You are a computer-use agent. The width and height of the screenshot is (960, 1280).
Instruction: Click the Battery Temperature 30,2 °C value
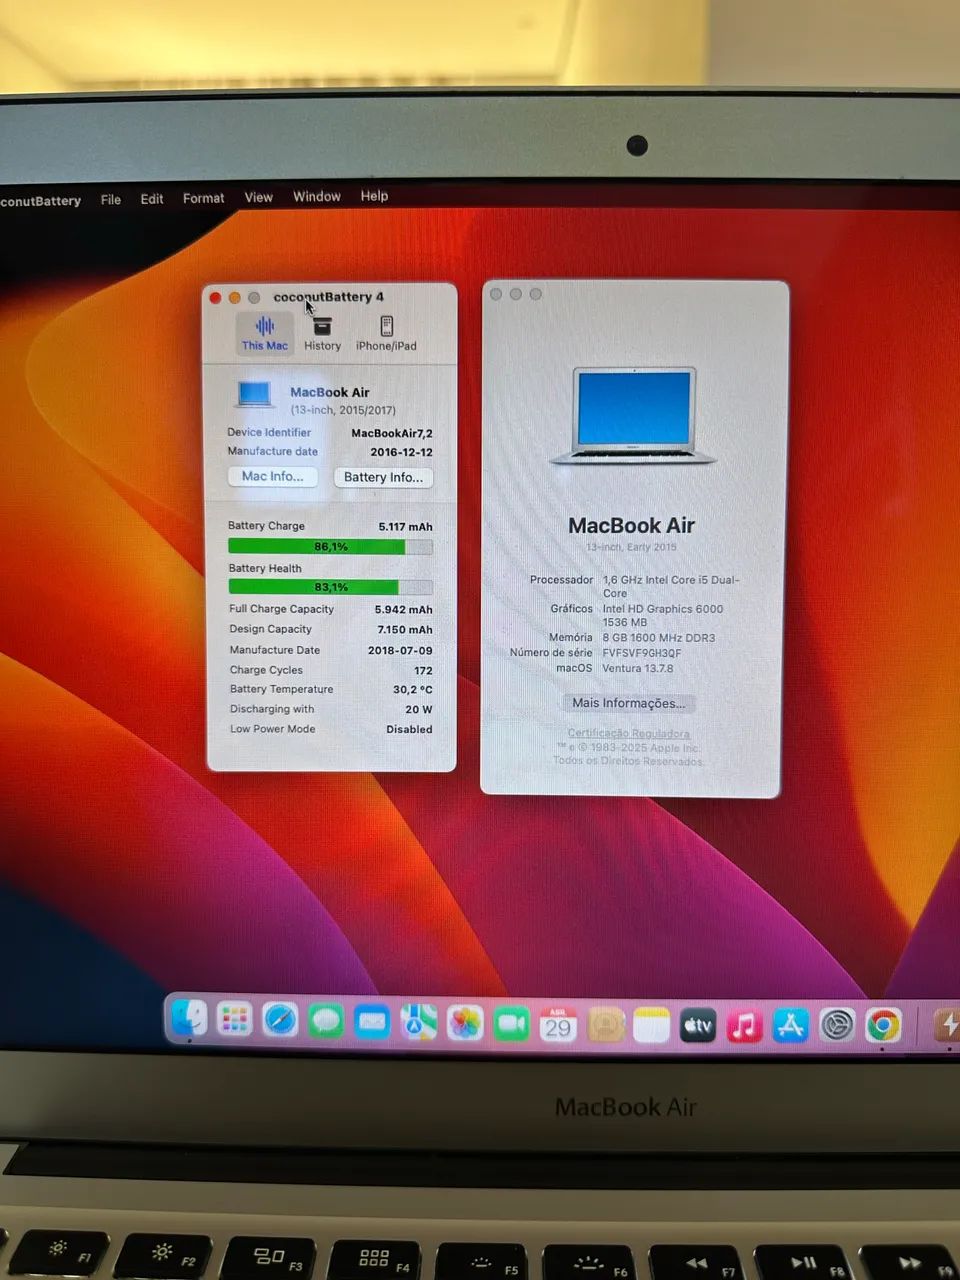pyautogui.click(x=413, y=690)
